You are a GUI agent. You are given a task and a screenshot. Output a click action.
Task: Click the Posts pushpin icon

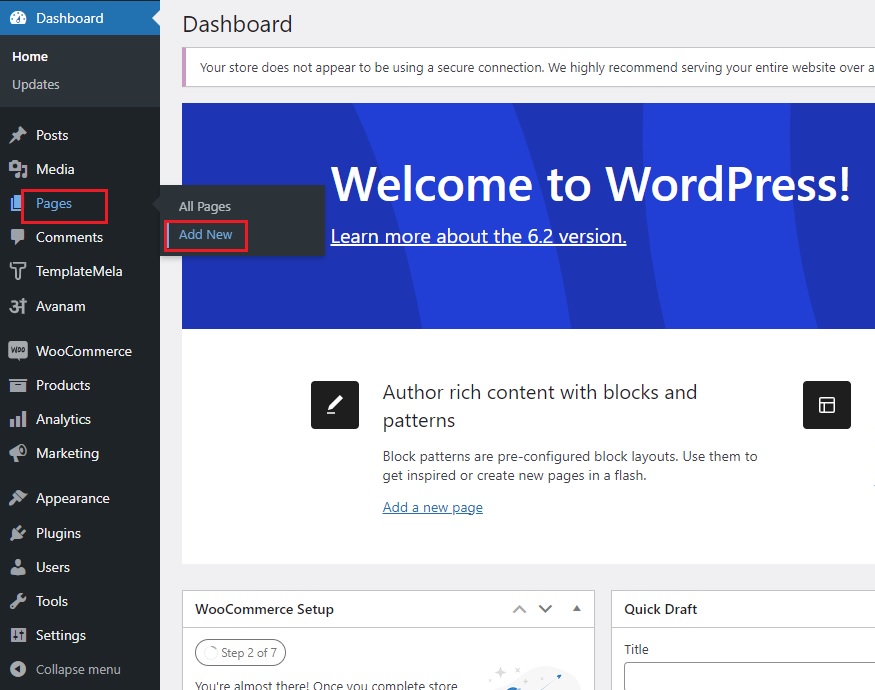click(18, 135)
